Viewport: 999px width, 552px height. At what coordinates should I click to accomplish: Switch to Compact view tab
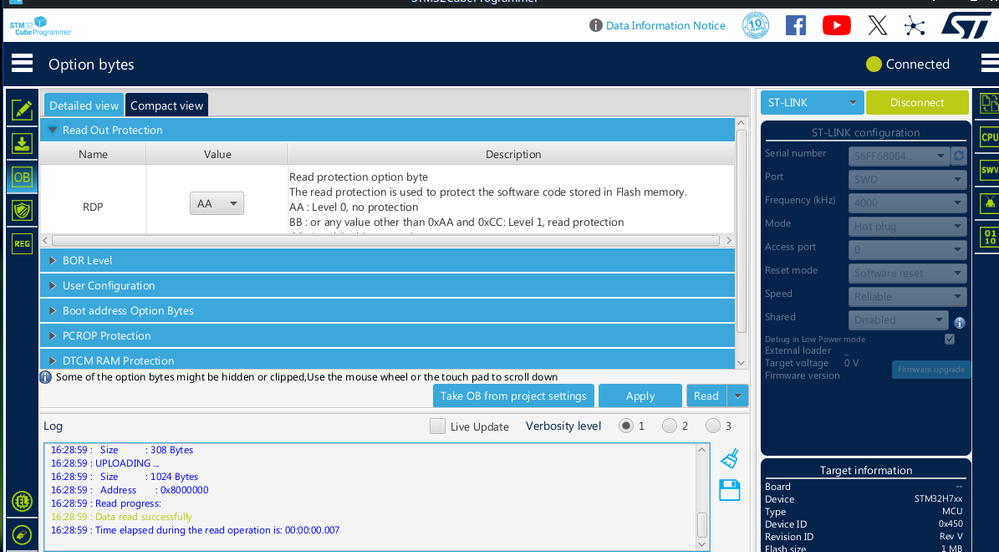[x=167, y=105]
